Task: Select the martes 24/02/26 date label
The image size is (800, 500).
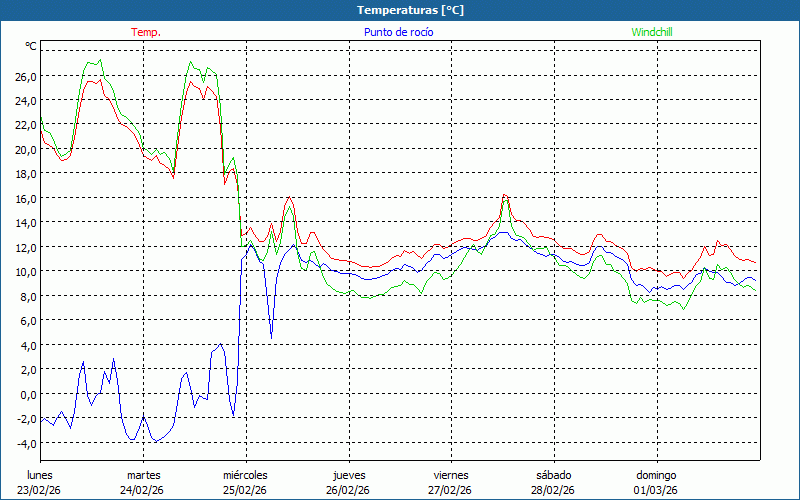Action: (x=144, y=482)
